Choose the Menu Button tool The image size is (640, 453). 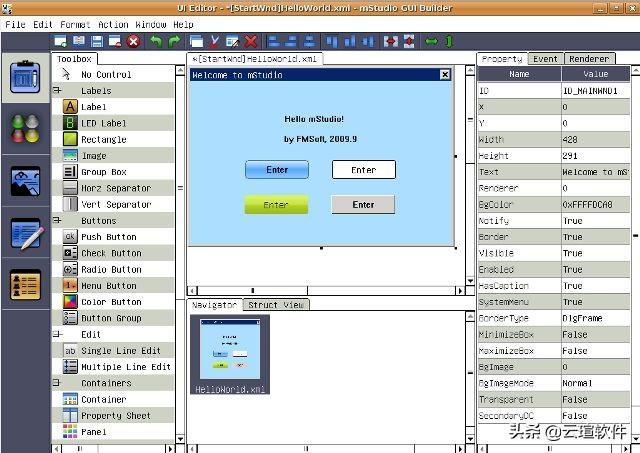pyautogui.click(x=108, y=285)
